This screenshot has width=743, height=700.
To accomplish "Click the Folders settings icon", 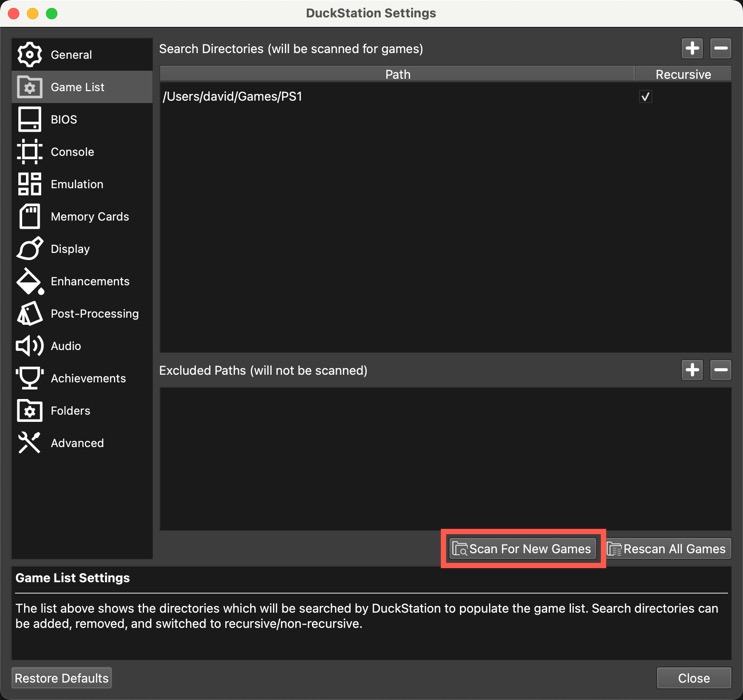I will point(29,410).
